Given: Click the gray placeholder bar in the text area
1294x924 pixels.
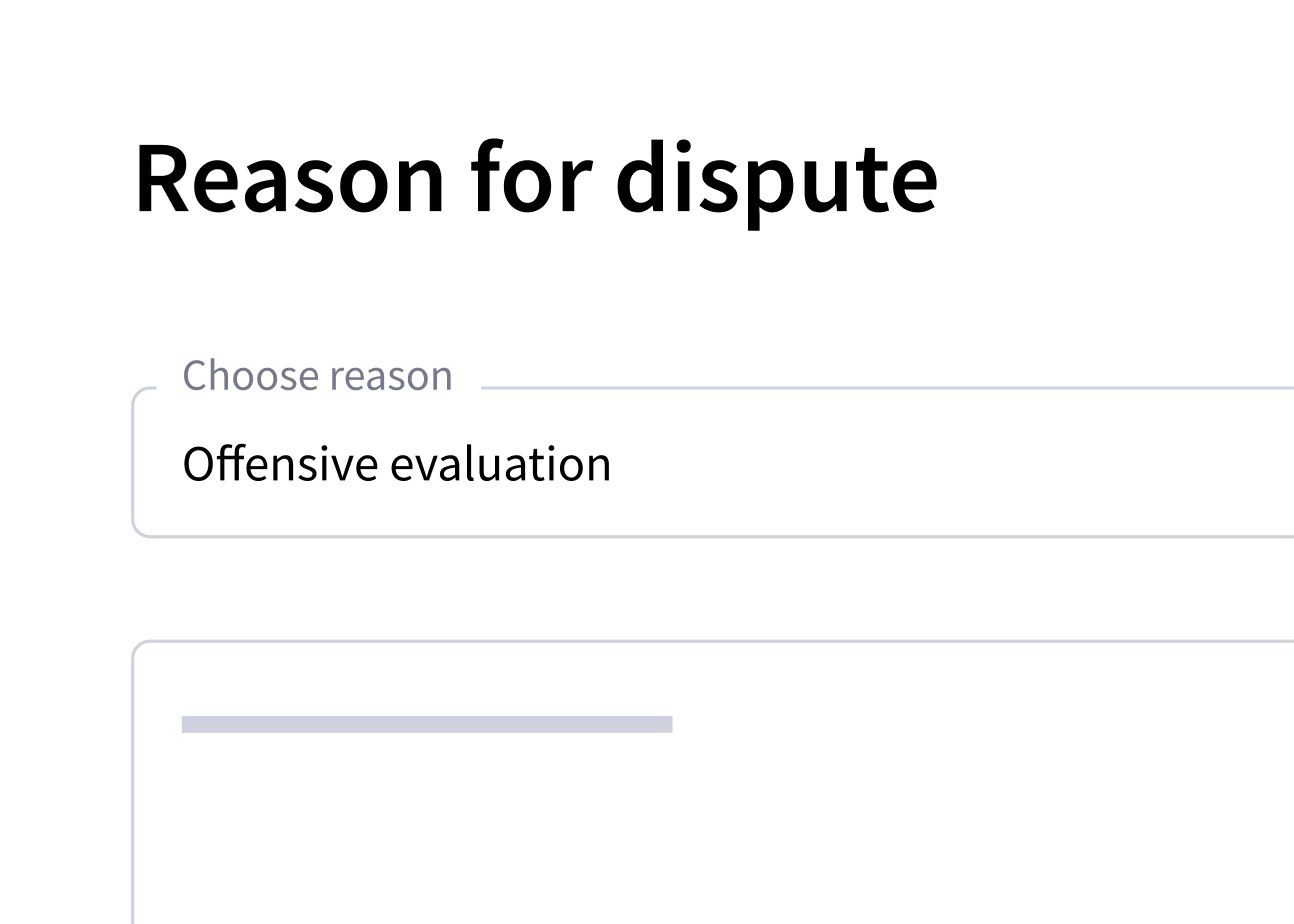Looking at the screenshot, I should coord(426,724).
